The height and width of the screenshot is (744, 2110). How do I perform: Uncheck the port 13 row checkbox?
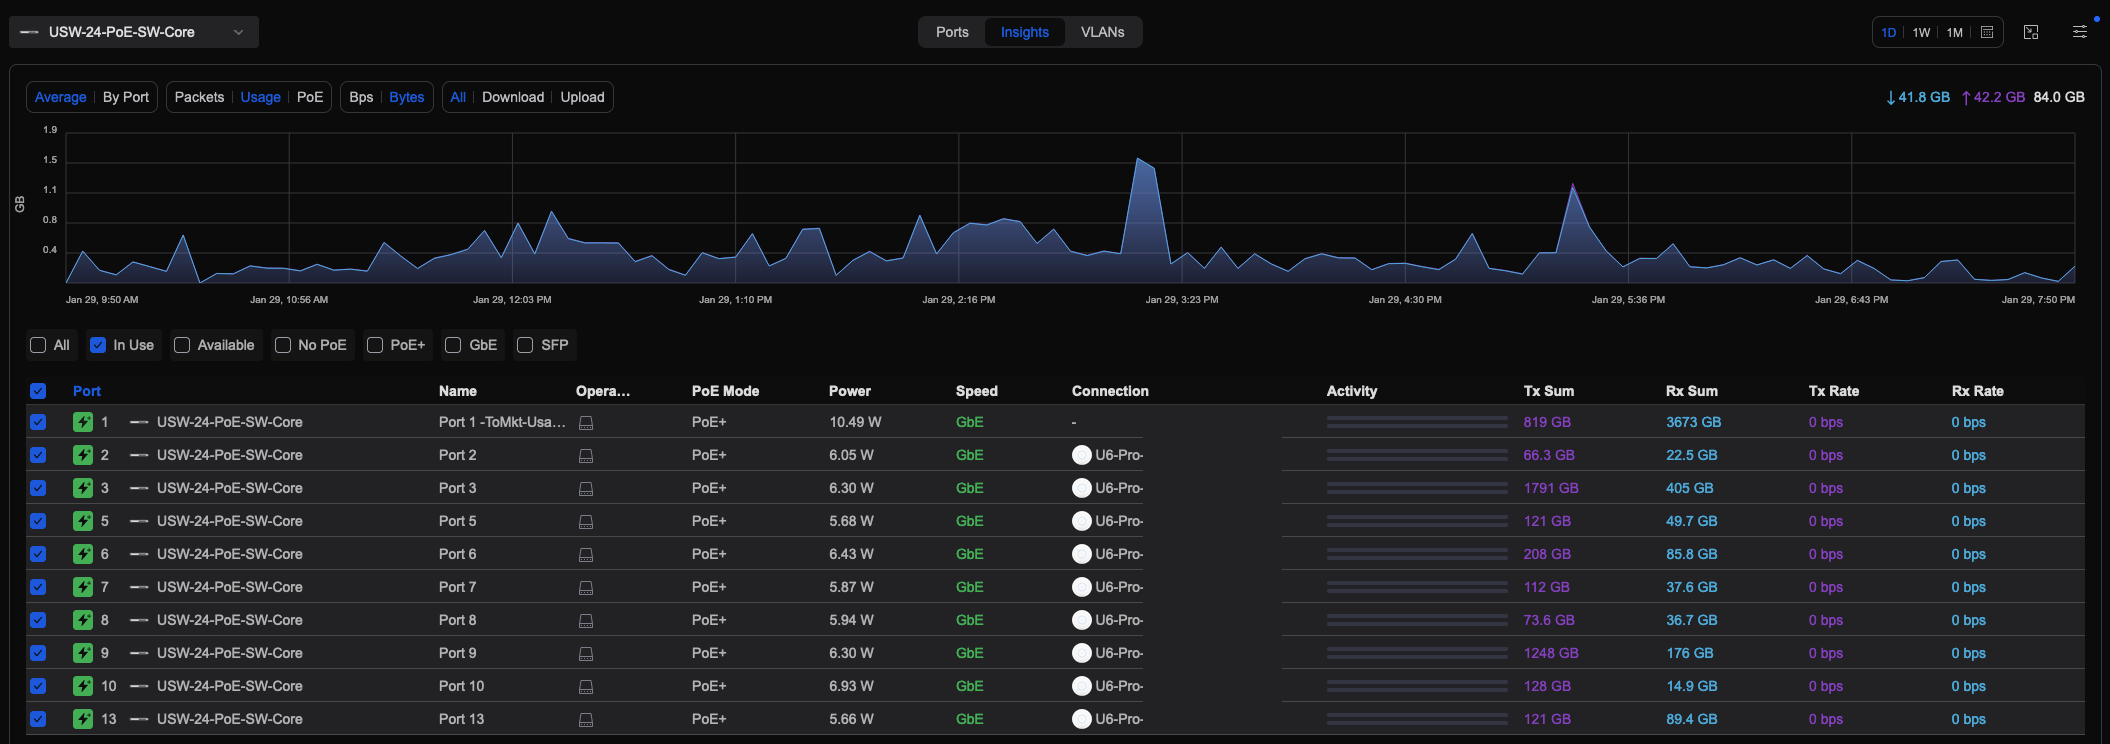click(38, 719)
